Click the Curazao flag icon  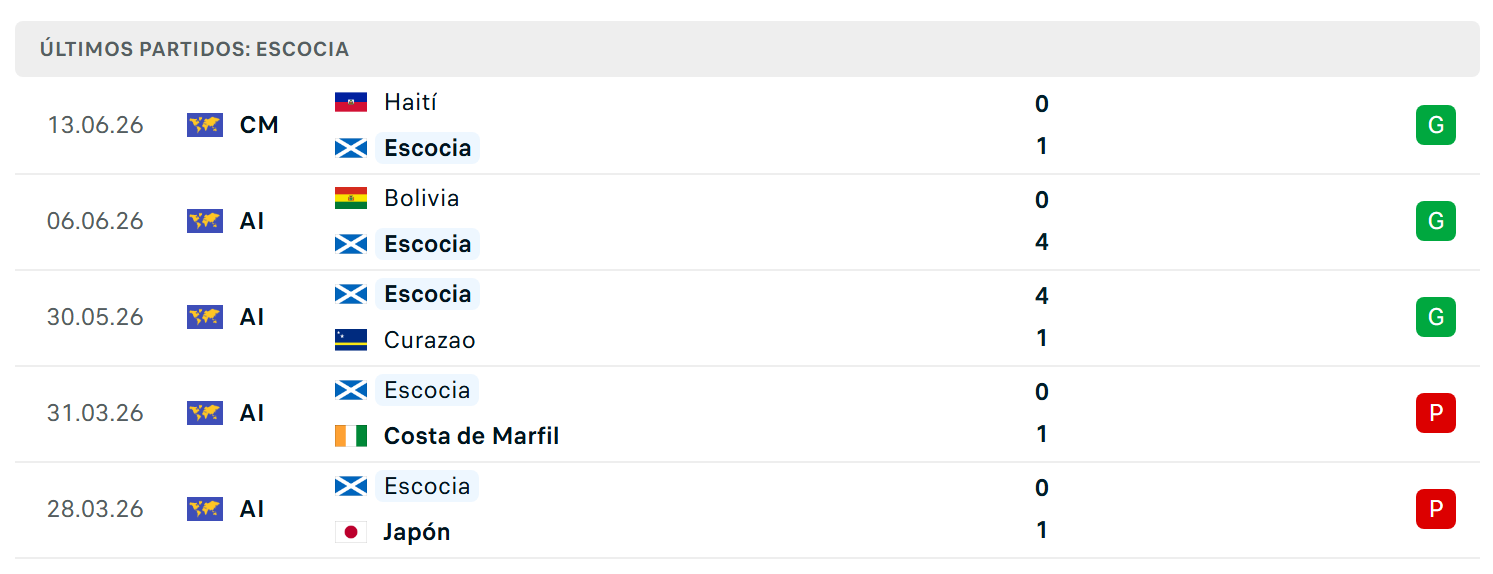[x=351, y=340]
